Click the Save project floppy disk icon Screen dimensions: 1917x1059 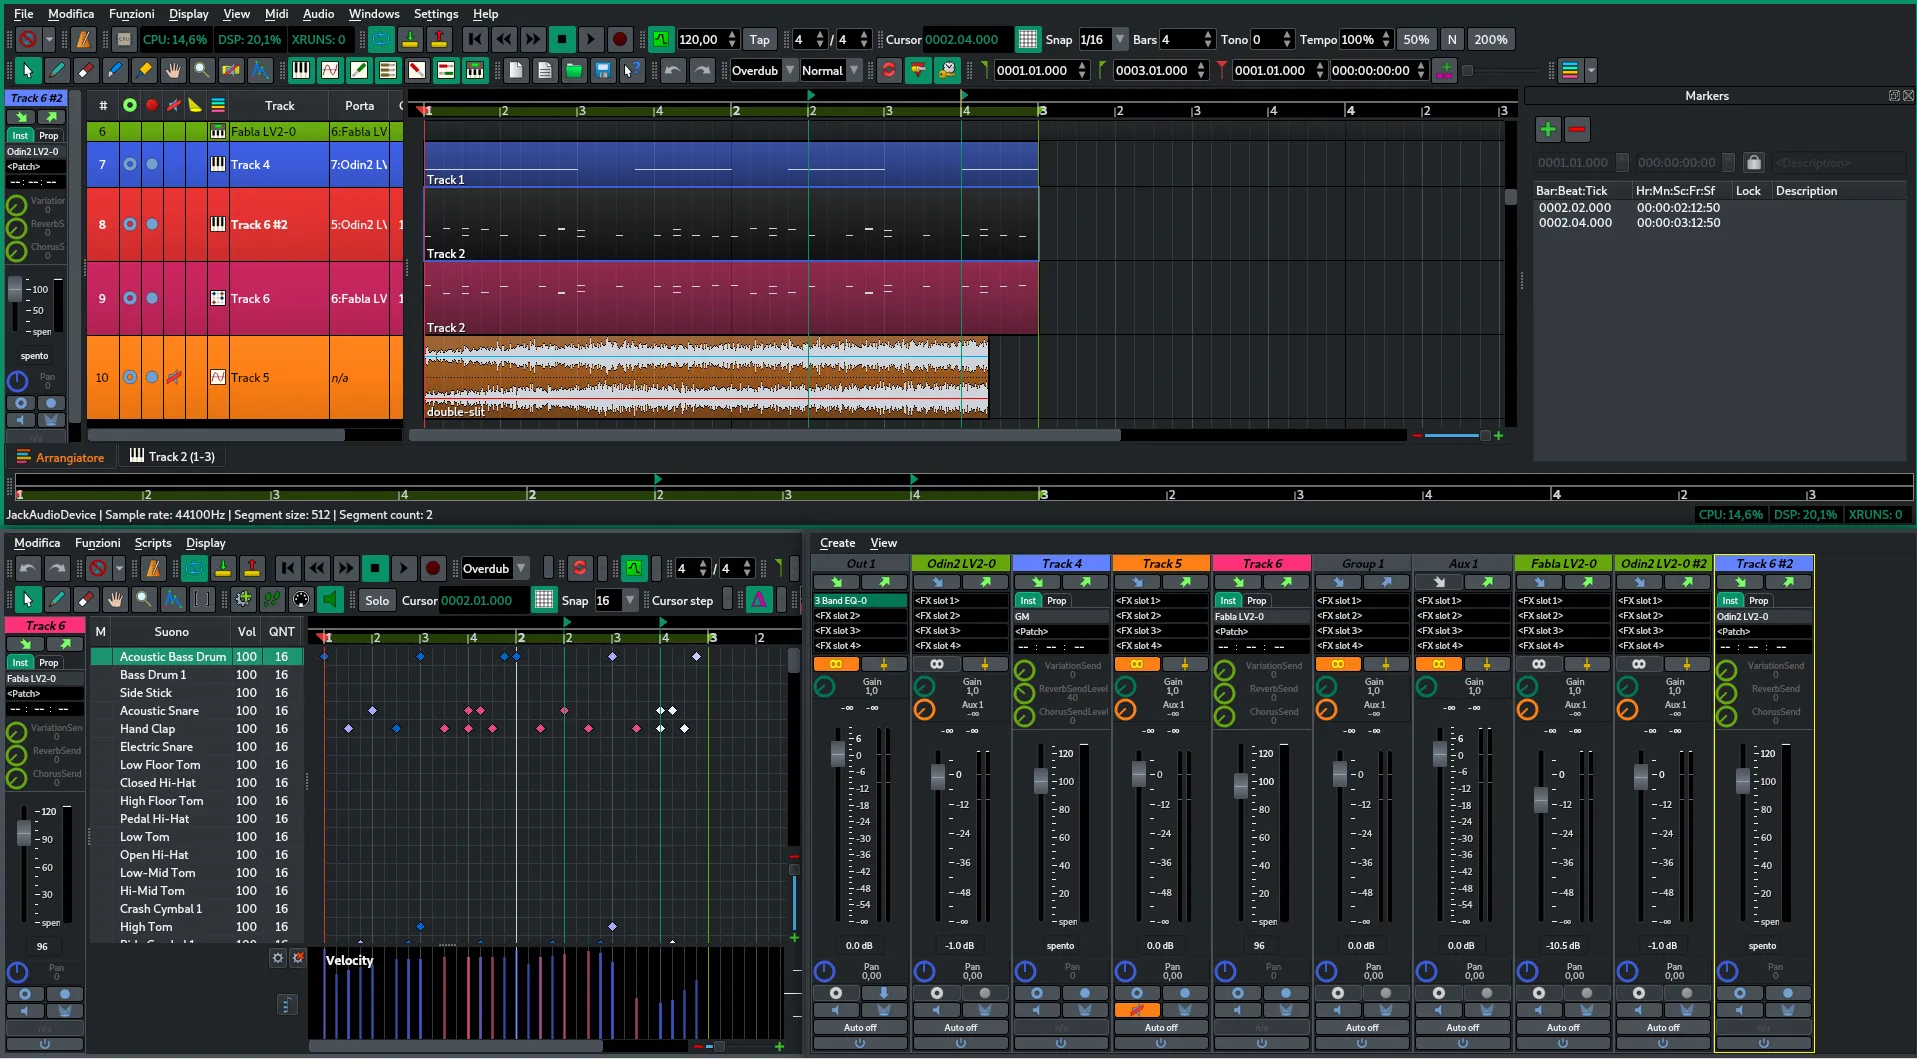pos(603,70)
